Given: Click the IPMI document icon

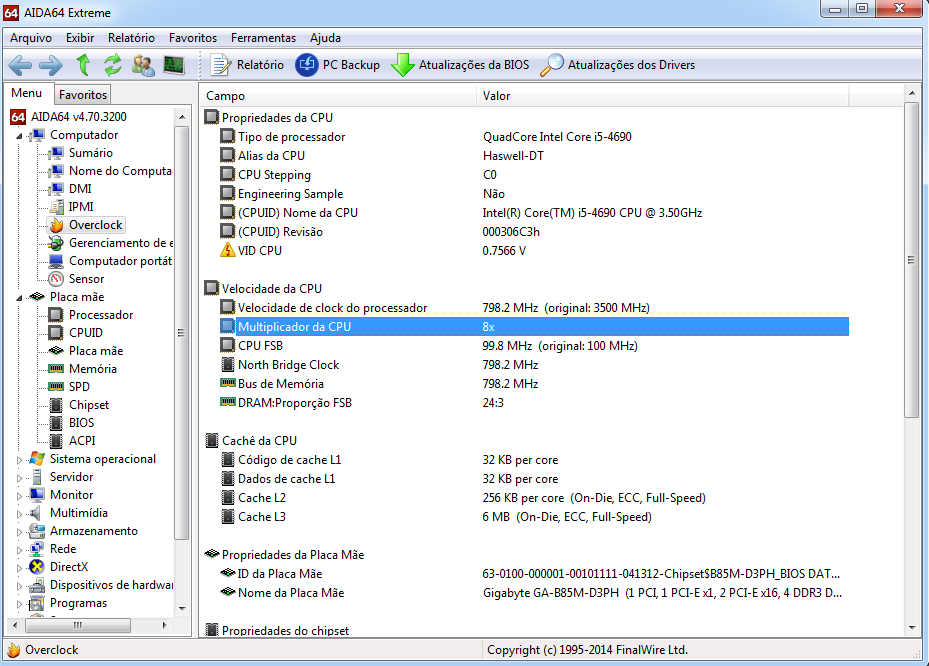Looking at the screenshot, I should [x=56, y=207].
